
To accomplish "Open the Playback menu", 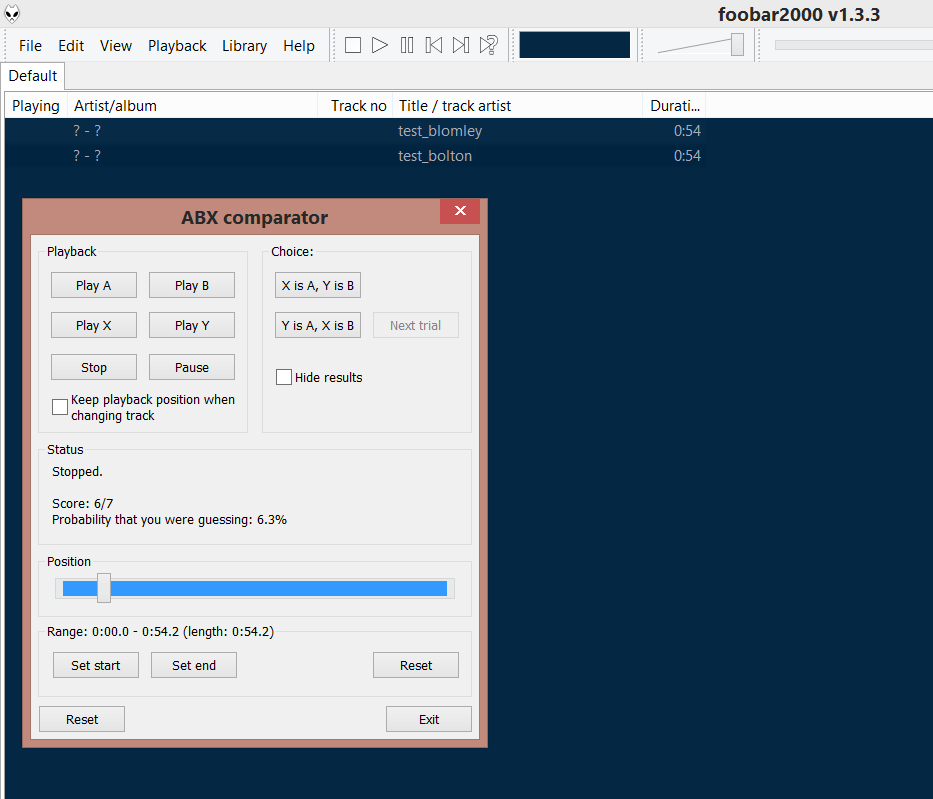I will [x=177, y=46].
